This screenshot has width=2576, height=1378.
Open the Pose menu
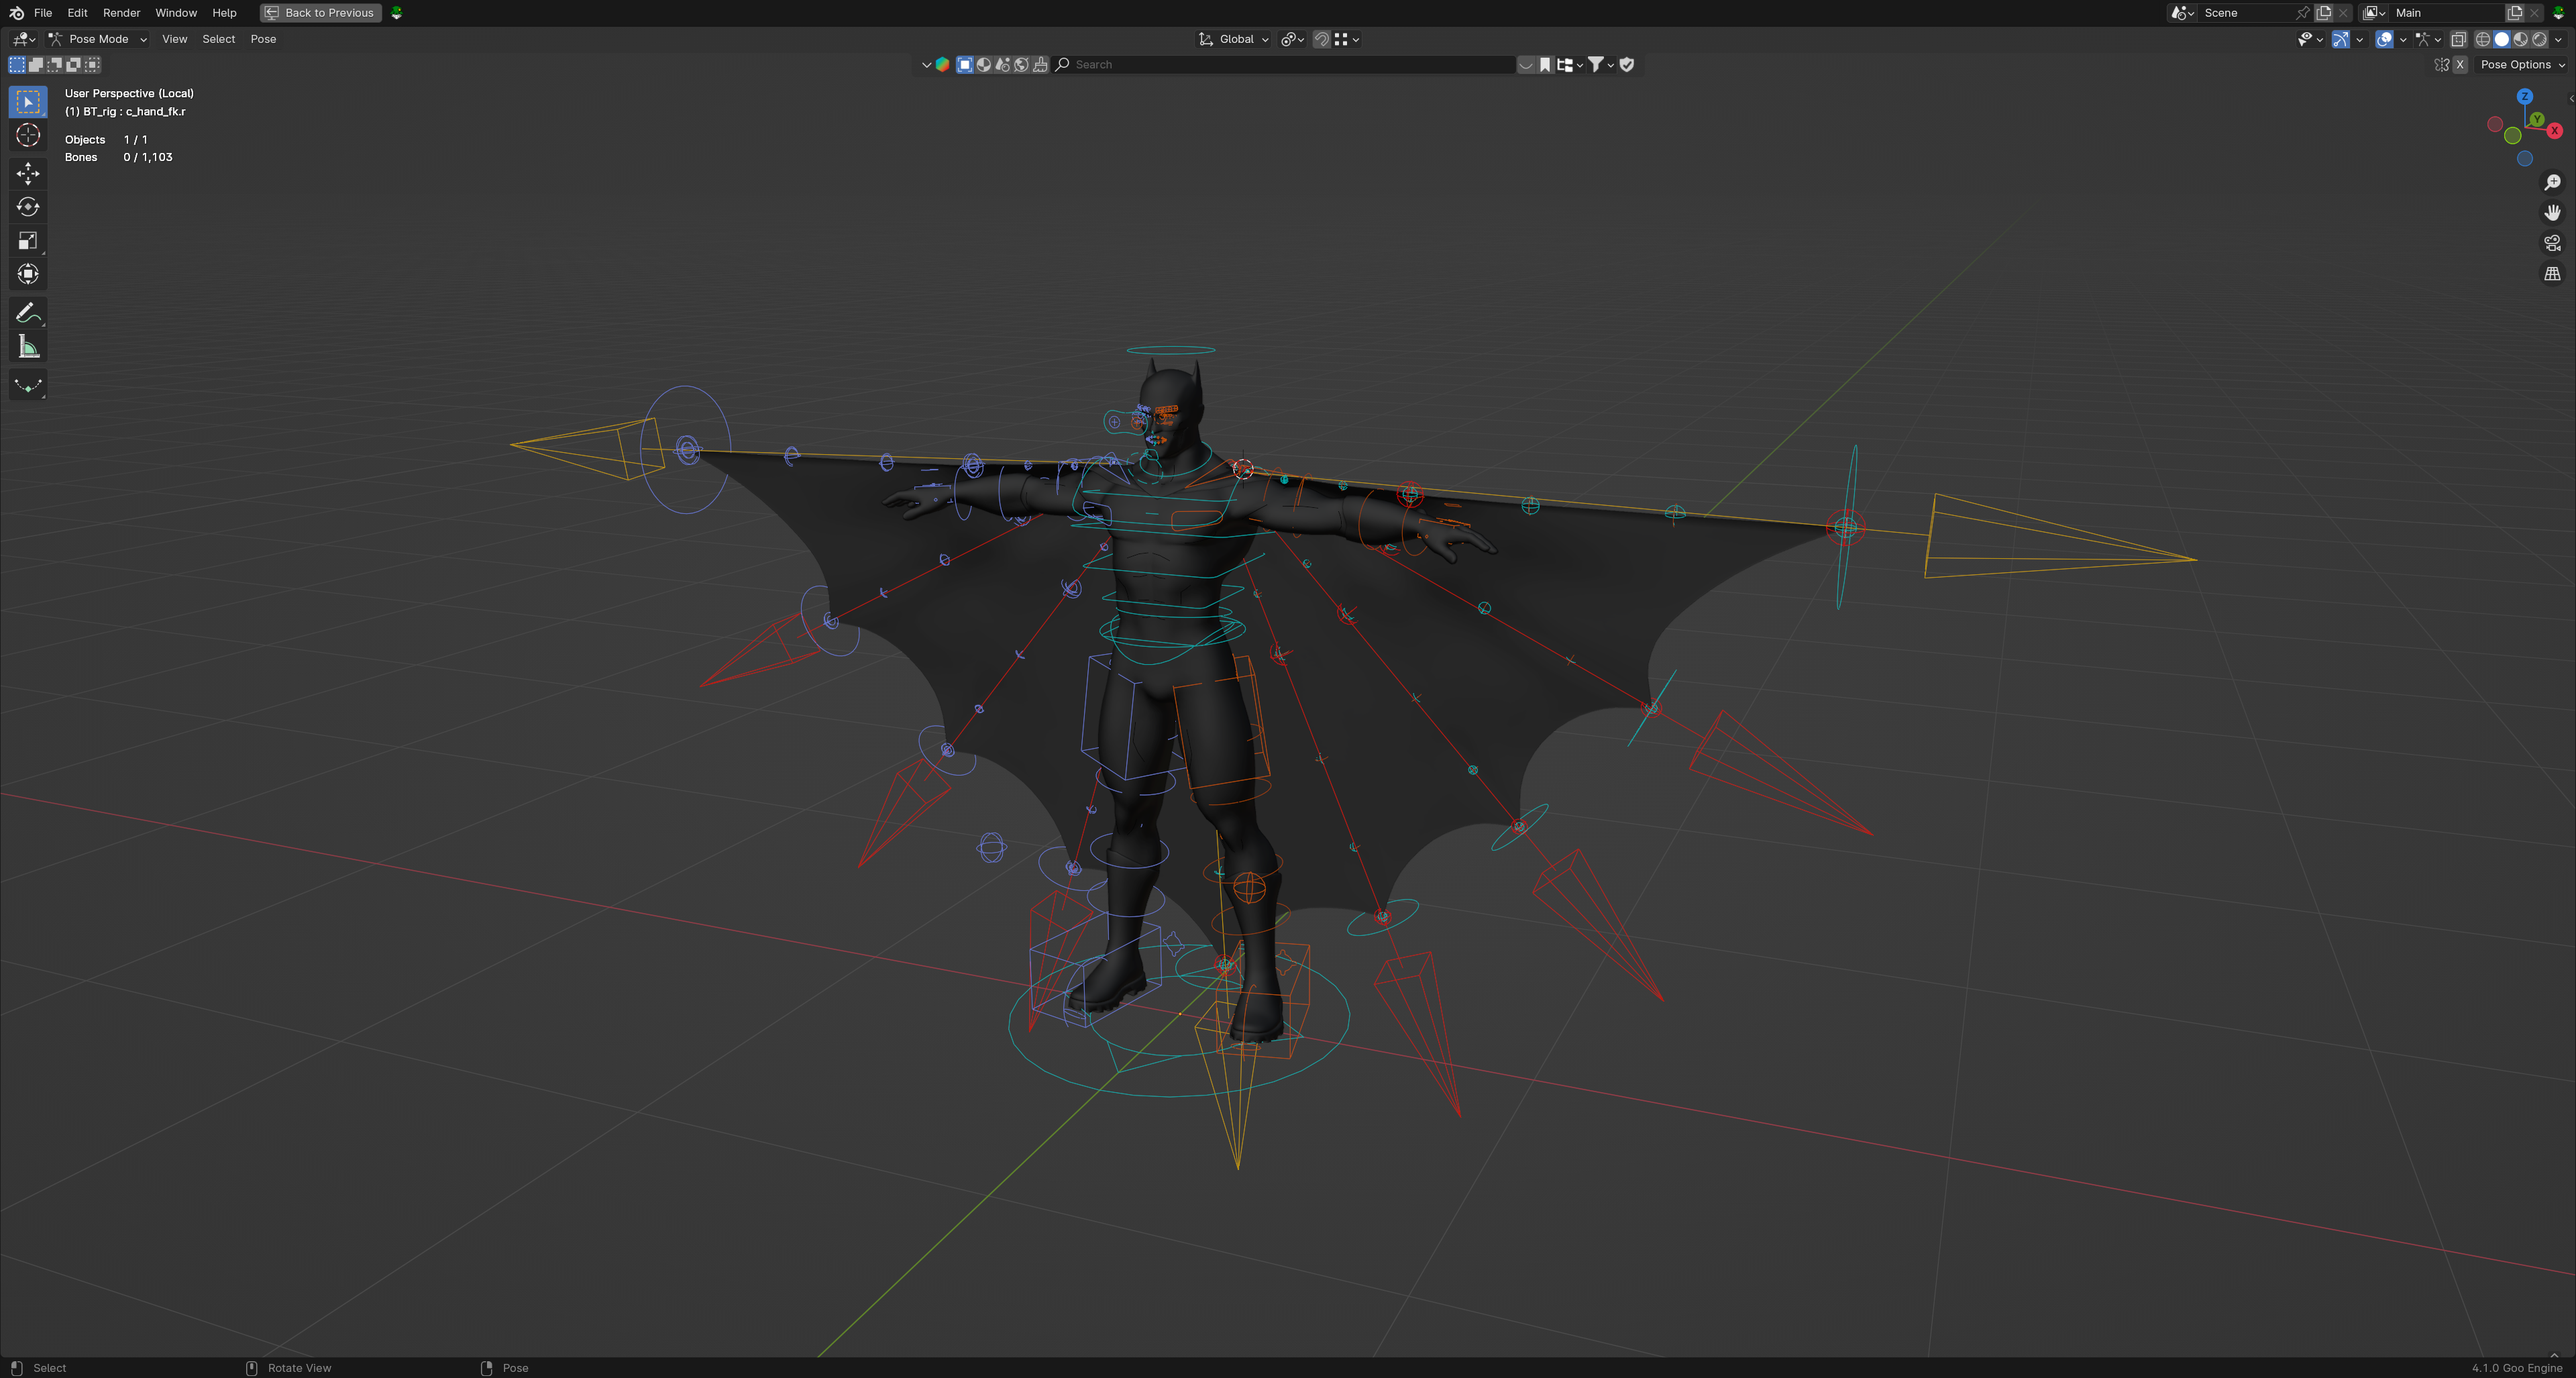263,39
